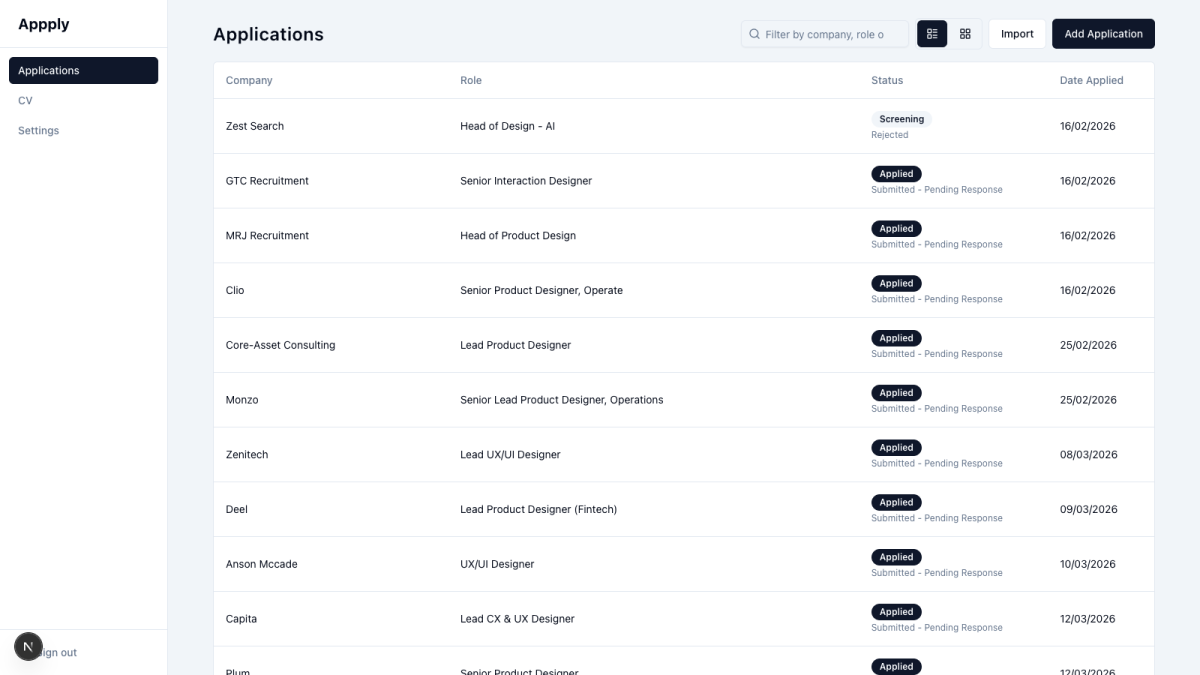Select the Anson Mccade company cell
The image size is (1200, 675).
click(x=261, y=564)
